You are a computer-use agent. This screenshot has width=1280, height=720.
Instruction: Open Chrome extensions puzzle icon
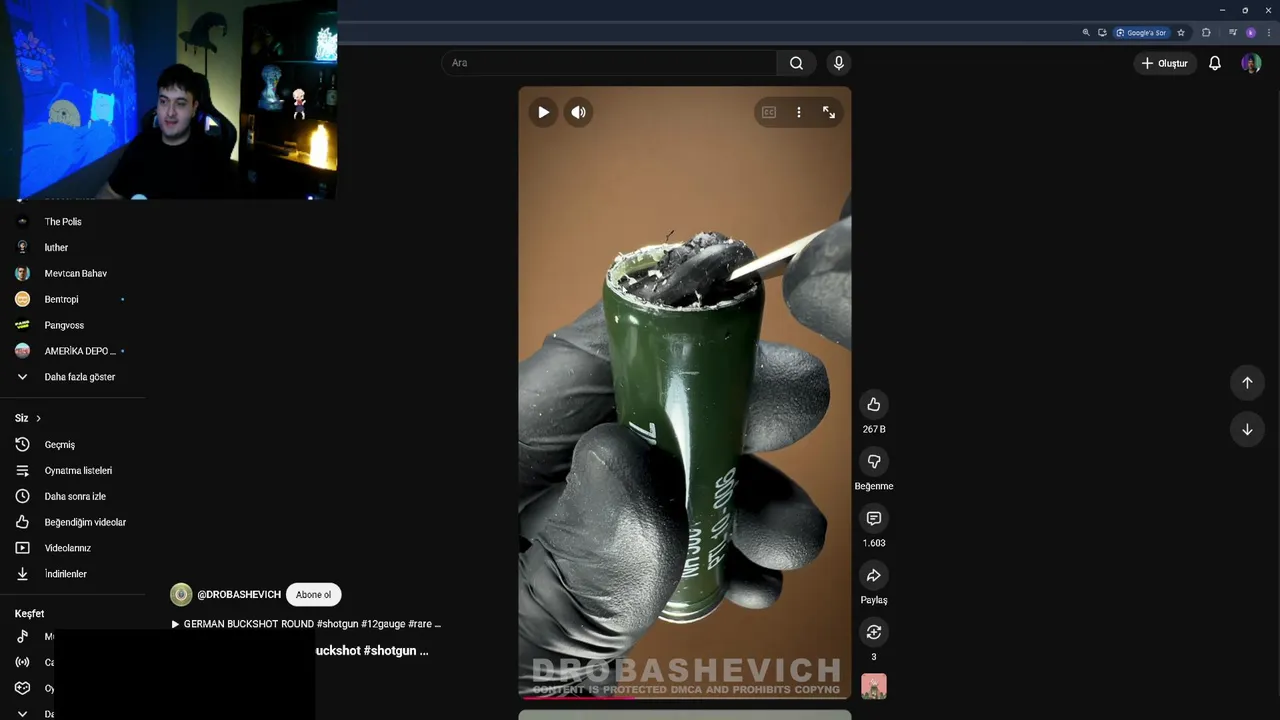click(1206, 32)
